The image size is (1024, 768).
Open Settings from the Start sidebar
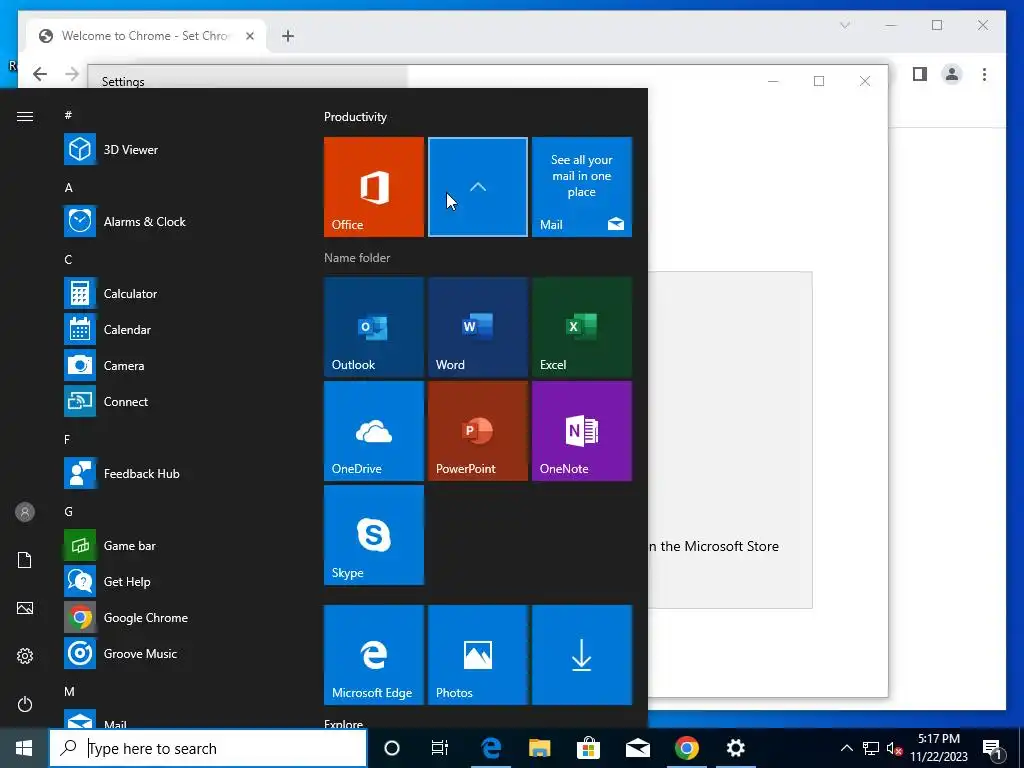25,656
